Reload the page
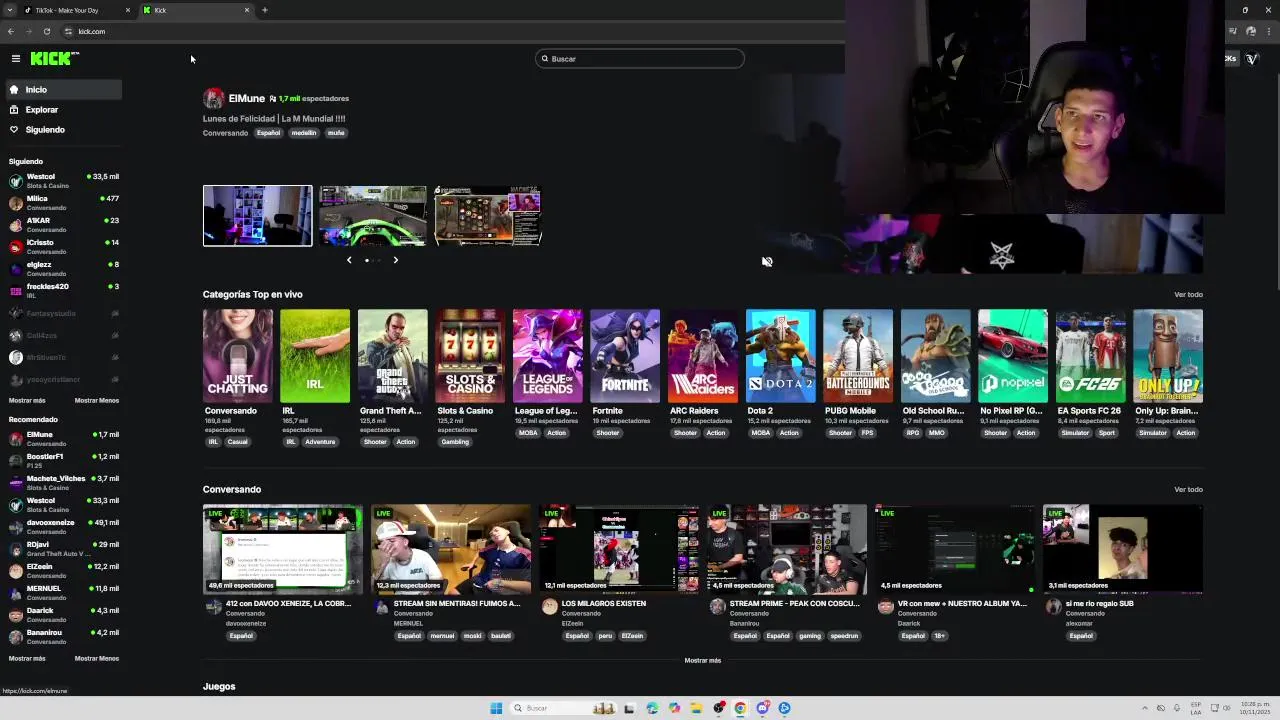Screen dimensions: 1280x720 [47, 31]
